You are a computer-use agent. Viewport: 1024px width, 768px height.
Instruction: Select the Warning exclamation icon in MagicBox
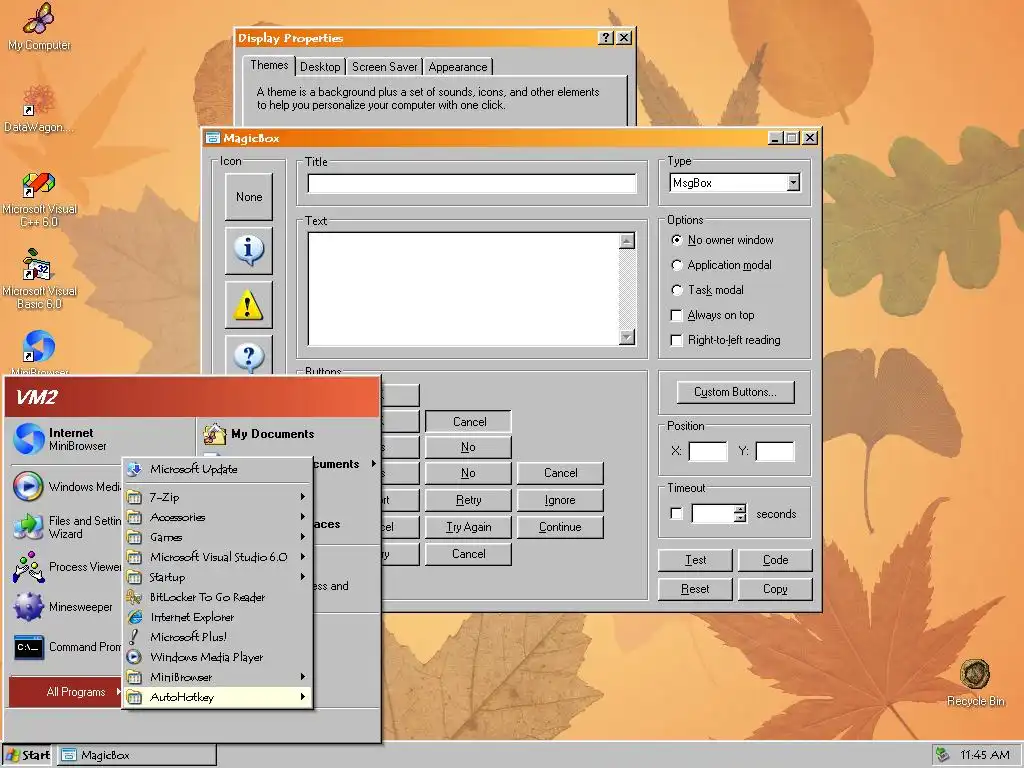click(x=249, y=305)
